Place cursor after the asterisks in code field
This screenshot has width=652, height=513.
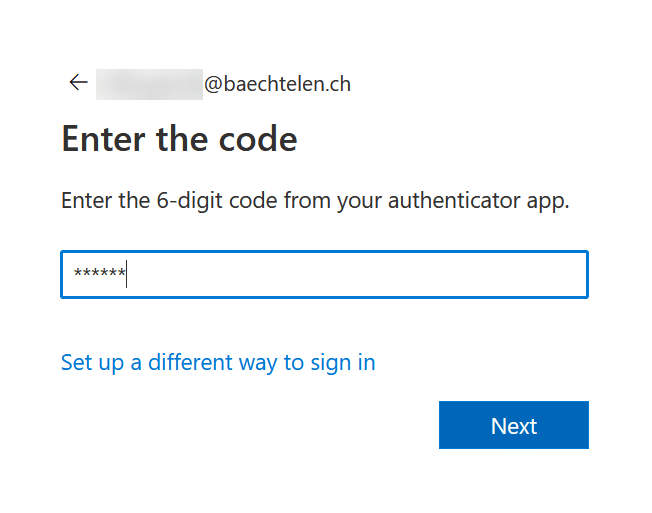coord(128,275)
